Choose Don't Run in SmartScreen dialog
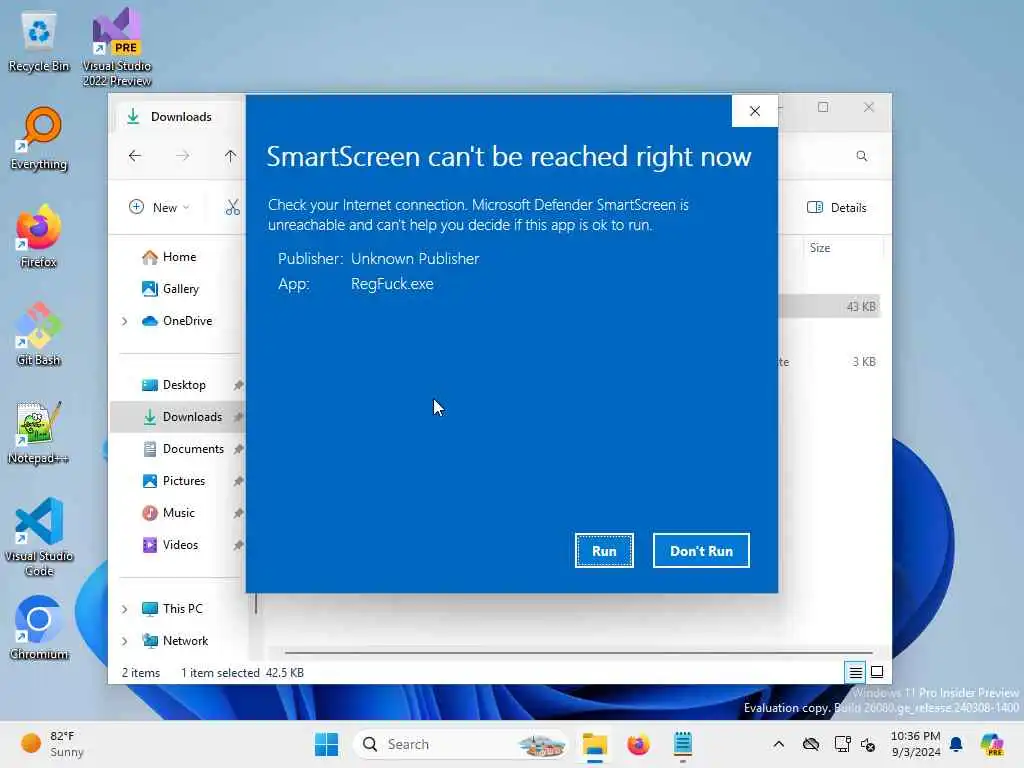This screenshot has height=768, width=1024. click(x=701, y=551)
